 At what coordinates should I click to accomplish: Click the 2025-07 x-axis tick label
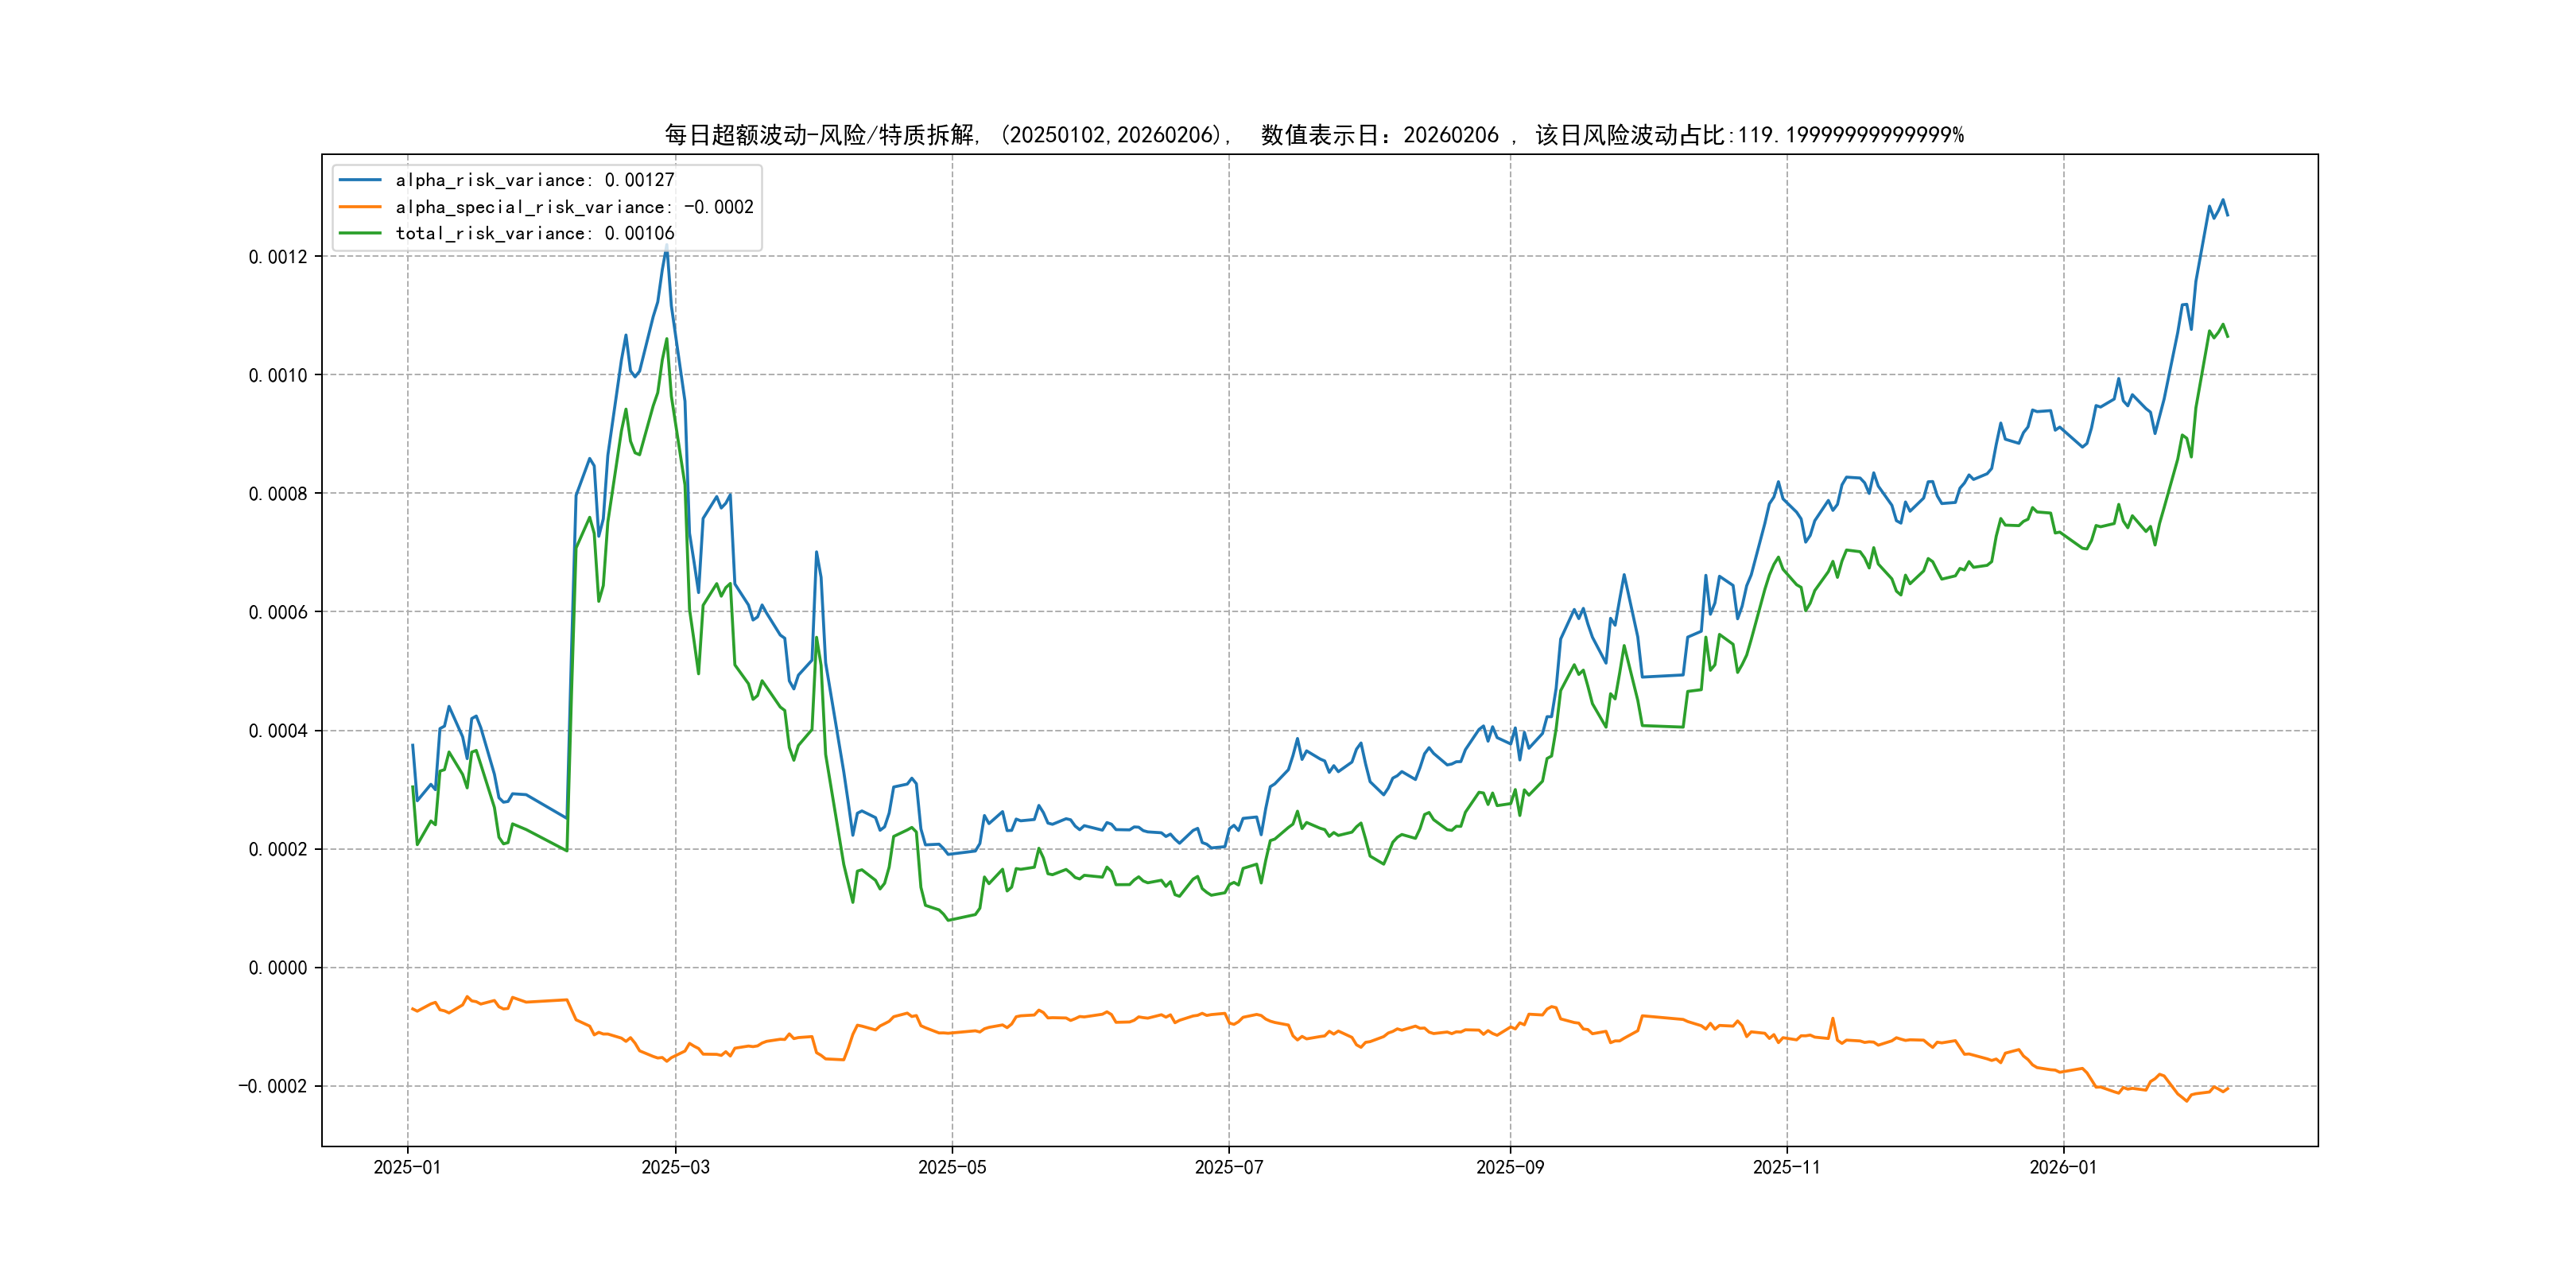pyautogui.click(x=1229, y=1167)
